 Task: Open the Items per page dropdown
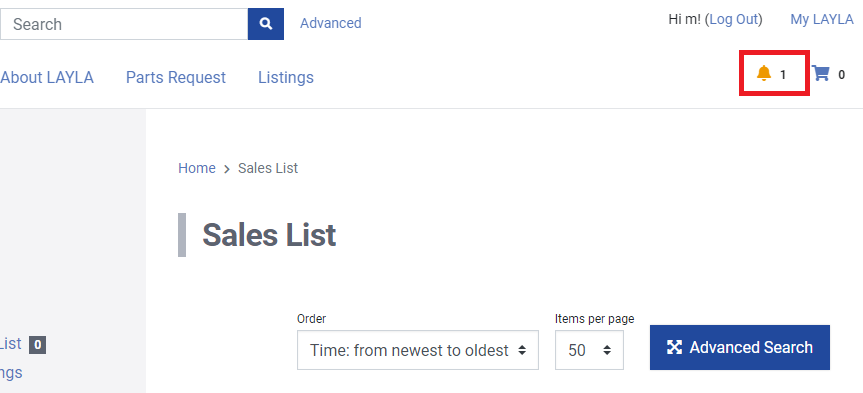589,350
